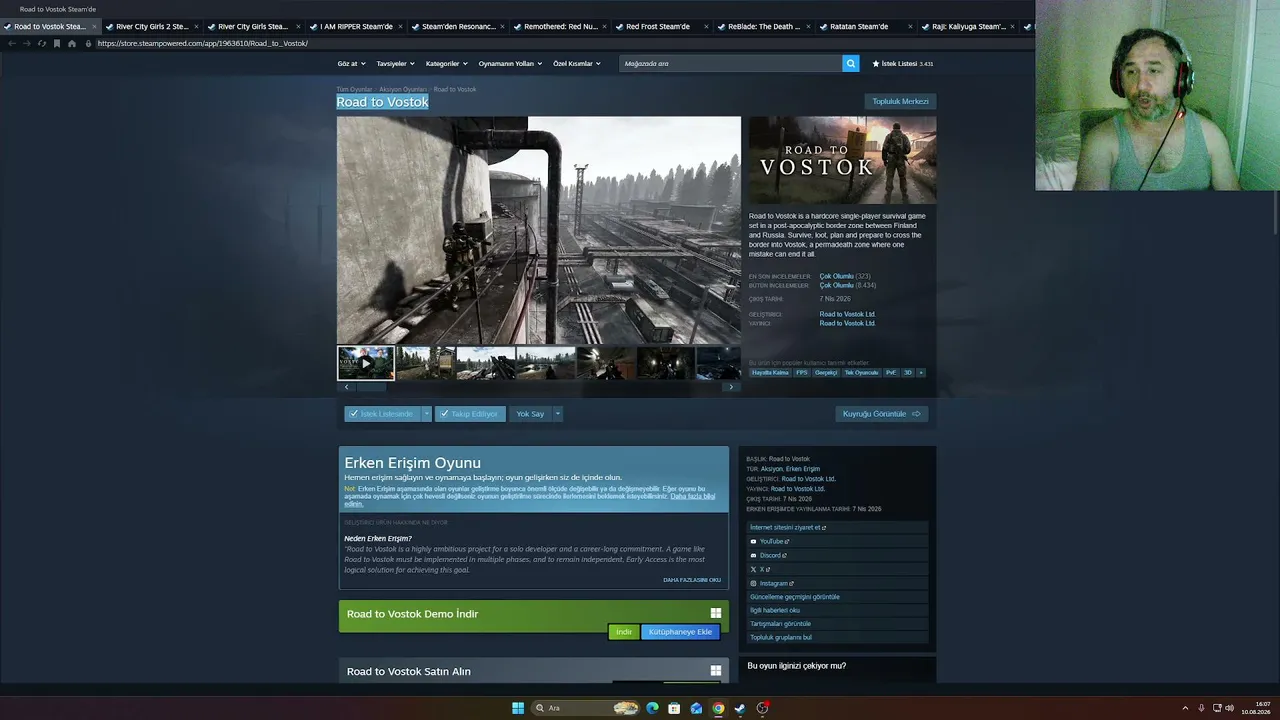The height and width of the screenshot is (720, 1280).
Task: Close the I AM RIPPER tab
Action: pos(400,27)
